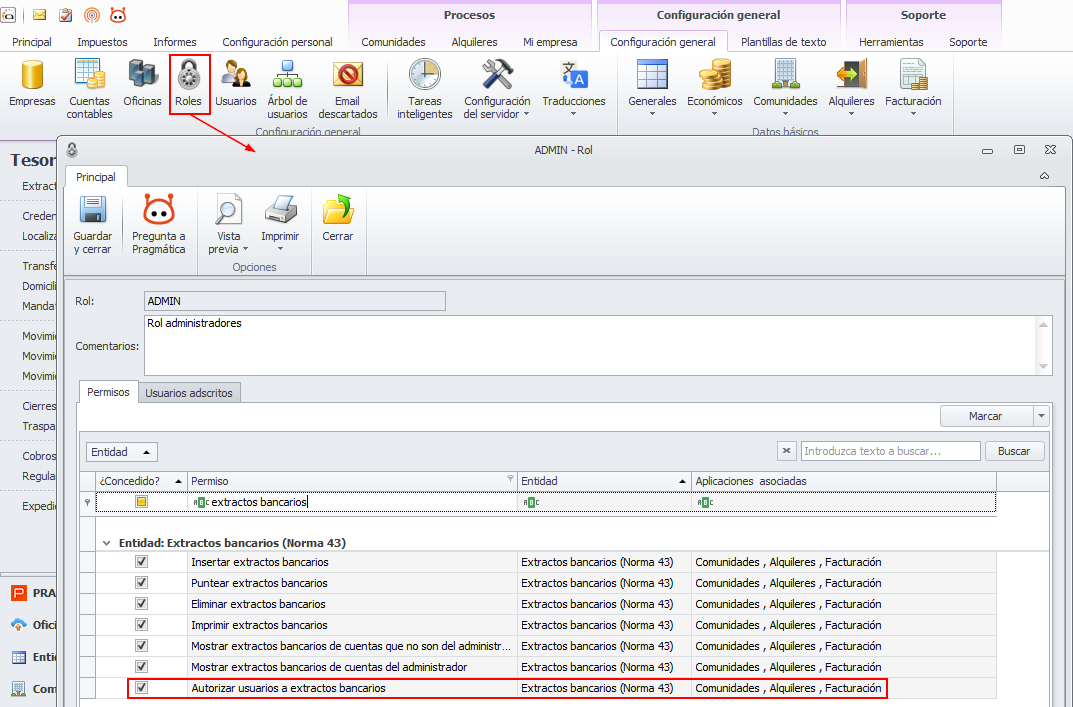The height and width of the screenshot is (707, 1073).
Task: Open the Empresas database icon
Action: point(32,75)
